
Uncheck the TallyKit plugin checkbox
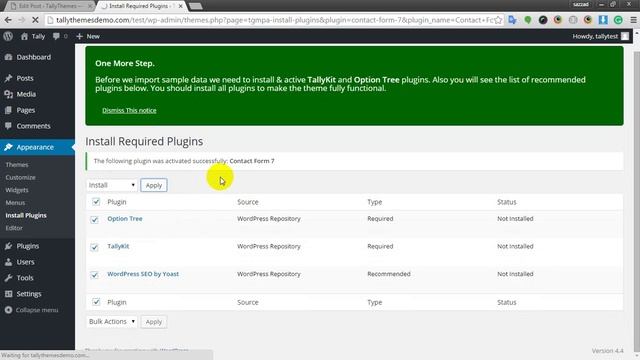coord(94,247)
